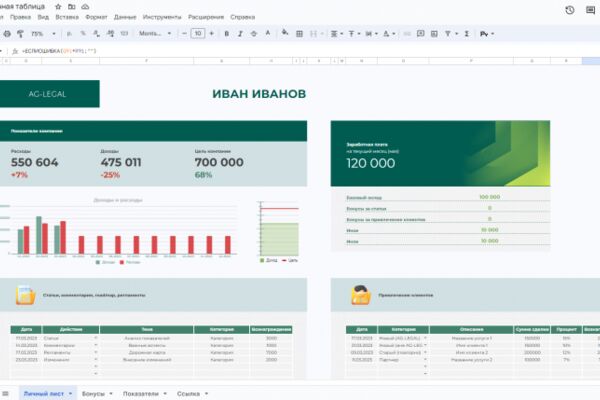Image resolution: width=600 pixels, height=400 pixels.
Task: Click the font size field showing 10
Action: tap(198, 34)
